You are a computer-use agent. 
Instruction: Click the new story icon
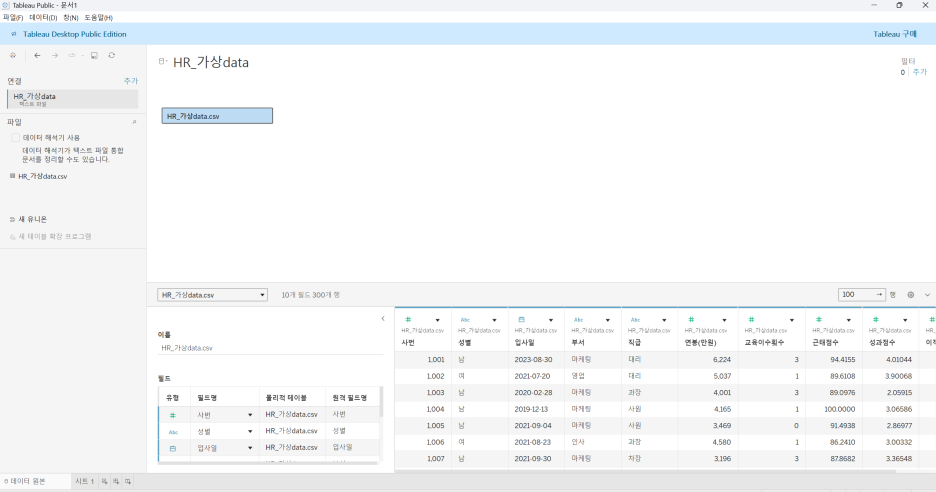(128, 481)
